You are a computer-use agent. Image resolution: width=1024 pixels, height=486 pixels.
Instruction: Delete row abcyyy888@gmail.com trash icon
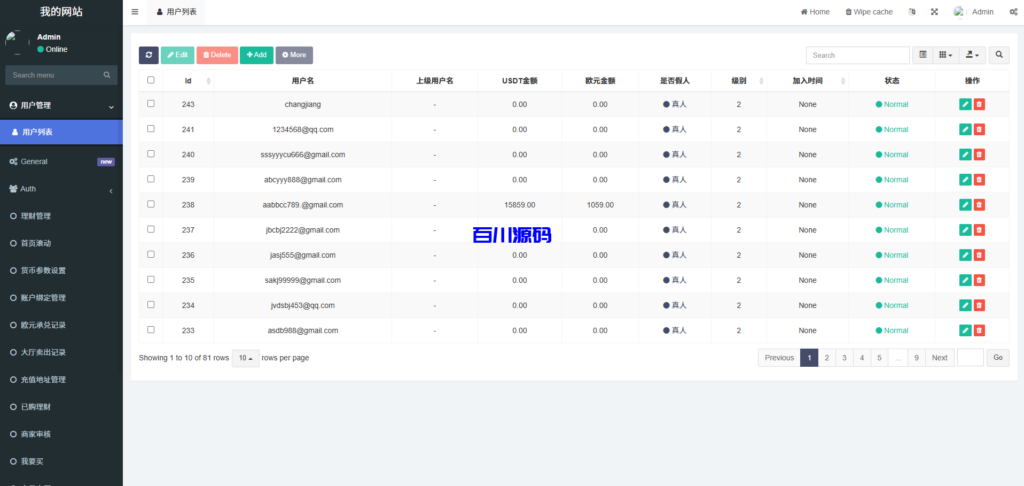tap(979, 180)
